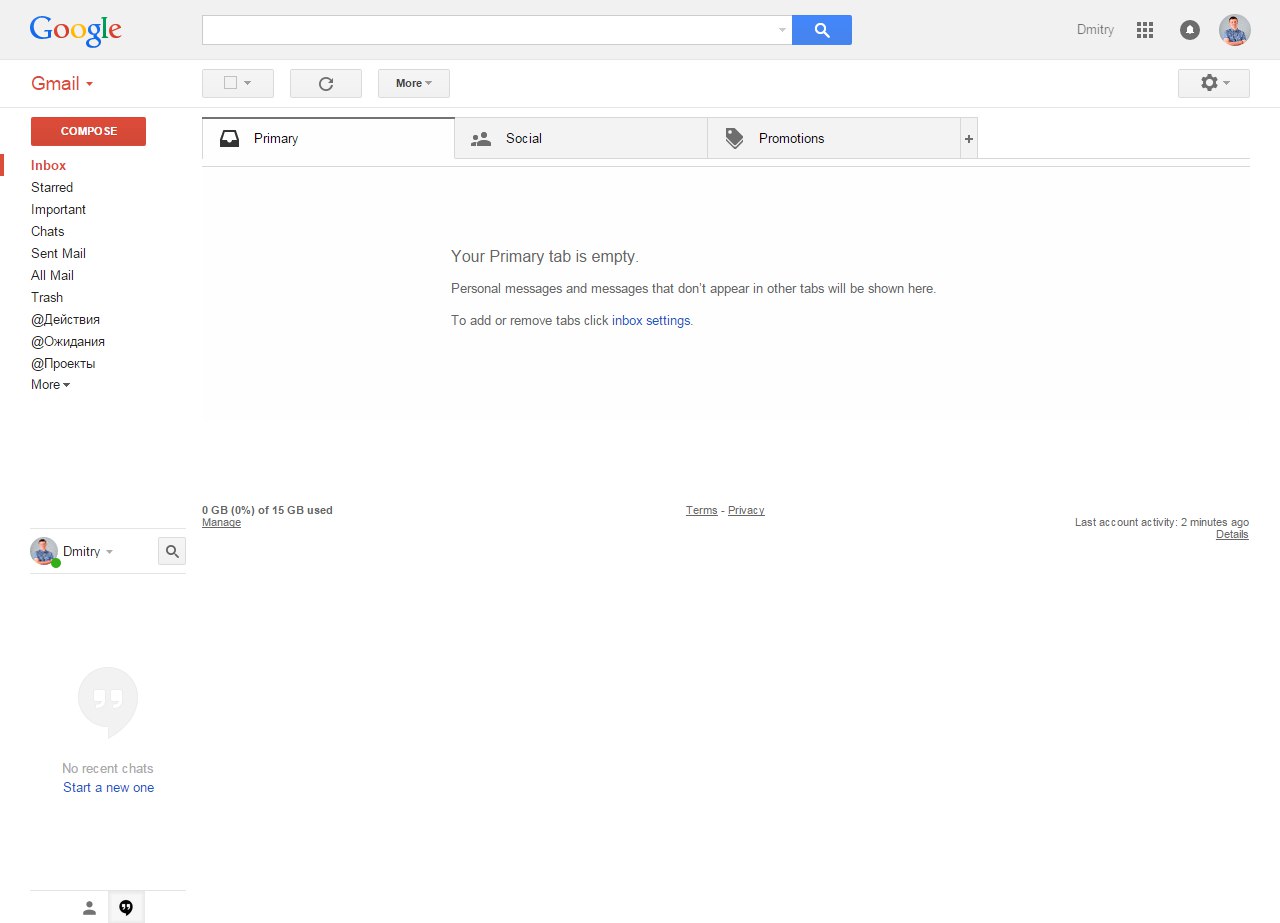Compose a new email
This screenshot has height=923, width=1280.
coord(88,131)
